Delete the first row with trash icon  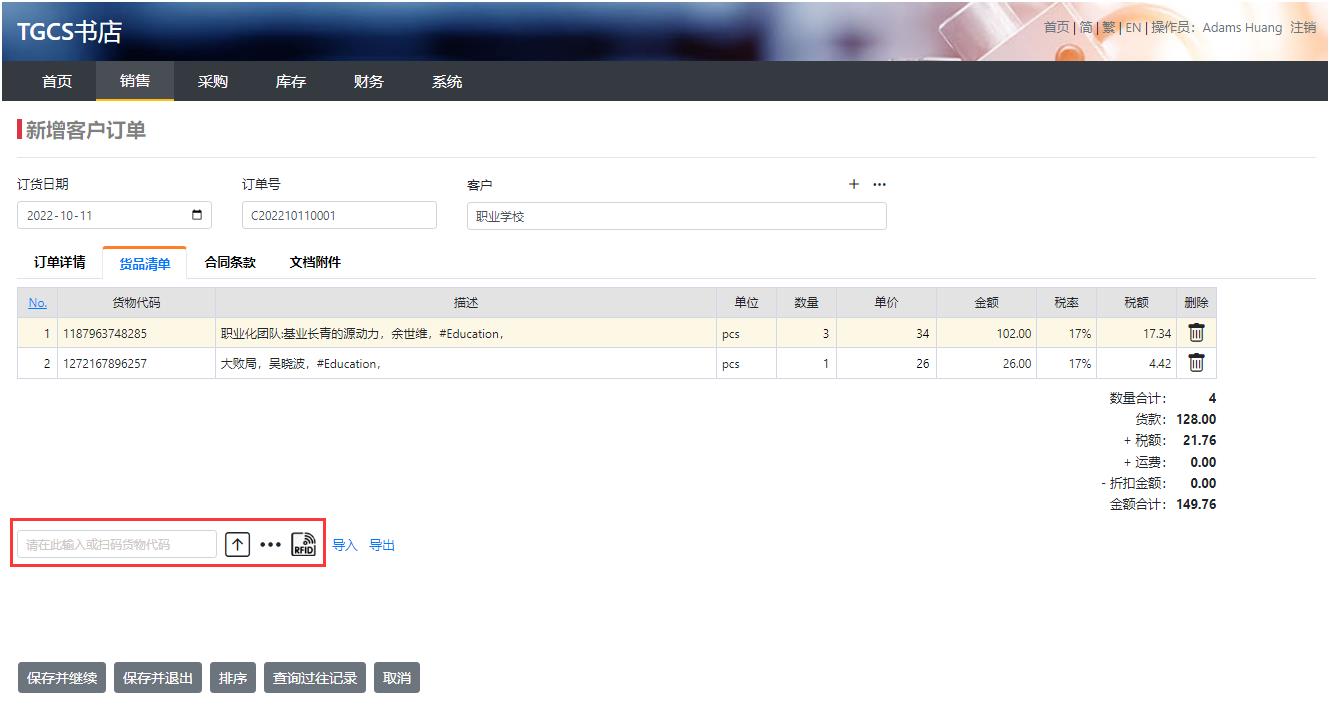1196,334
